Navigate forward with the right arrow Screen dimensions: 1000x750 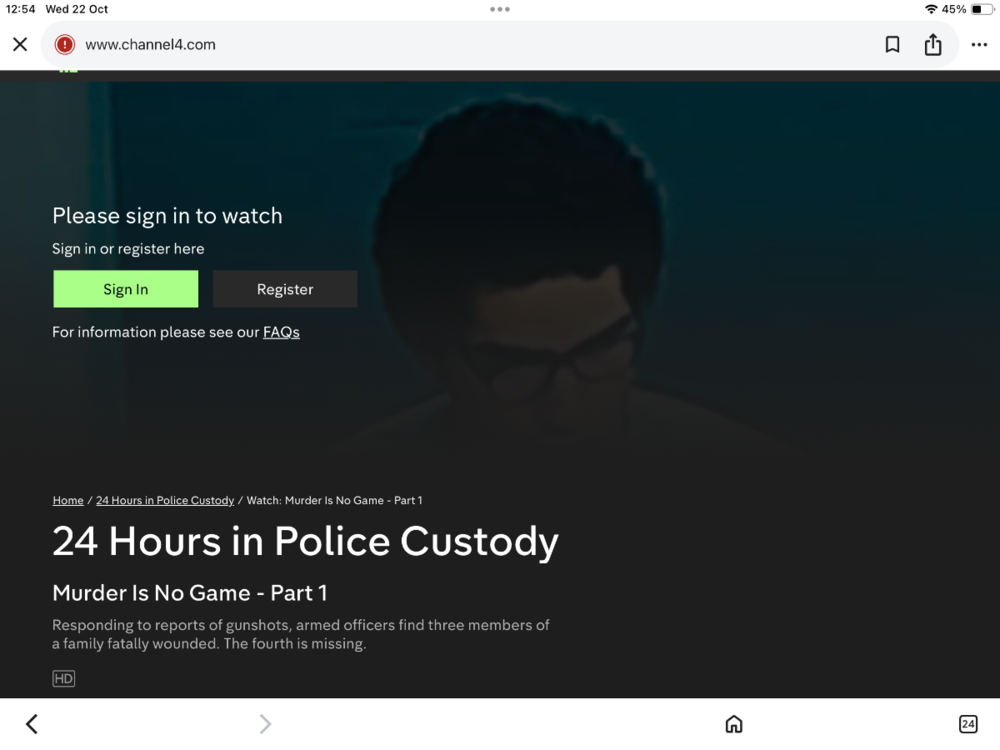[x=265, y=724]
